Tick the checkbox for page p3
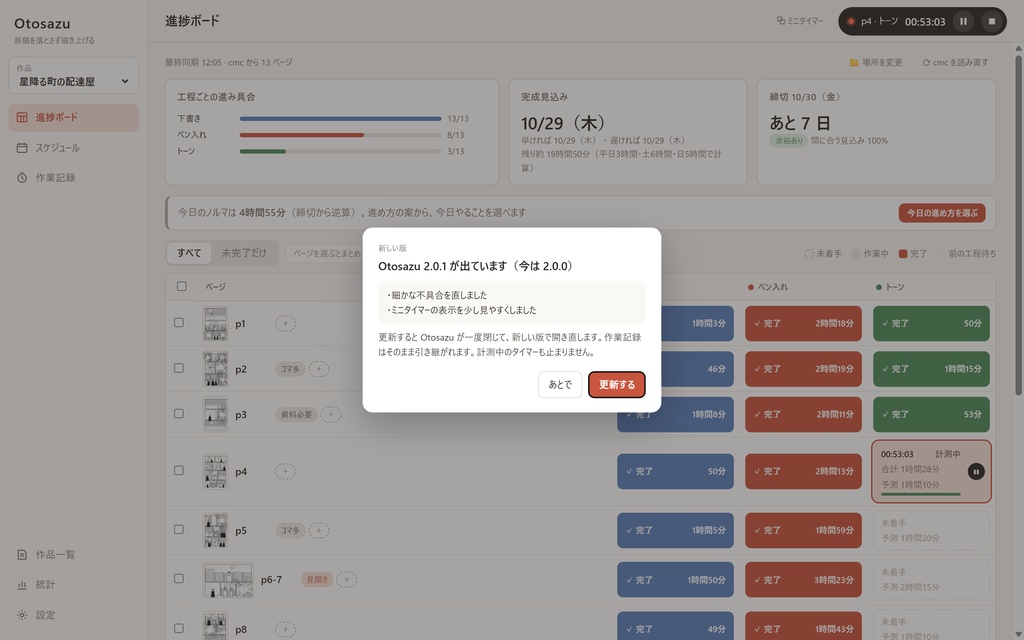Screen dimensions: 1024x640 [x=179, y=413]
